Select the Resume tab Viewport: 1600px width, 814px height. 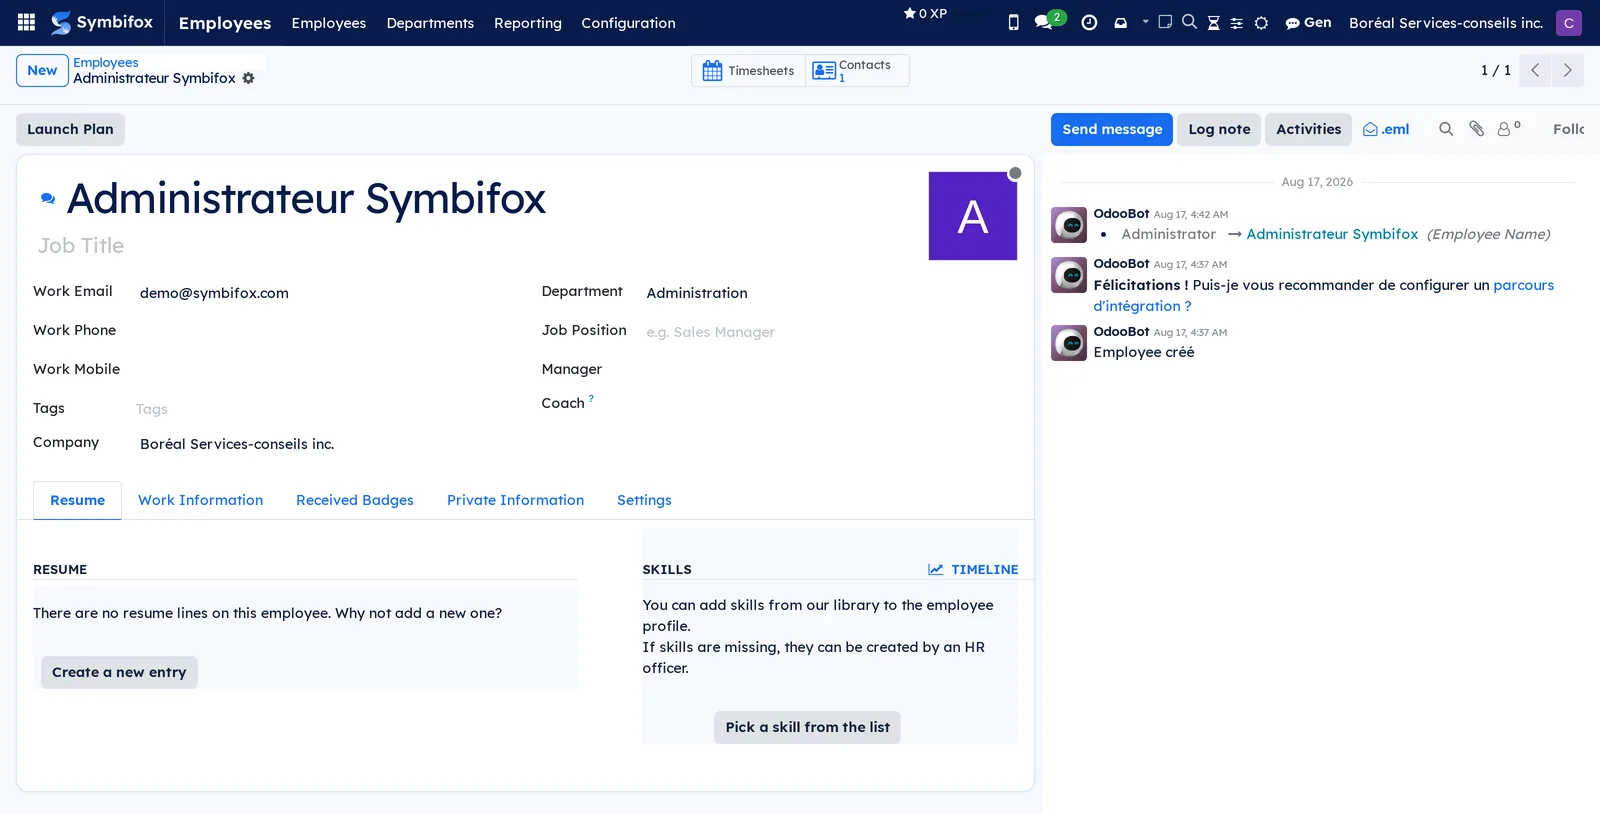pos(77,500)
